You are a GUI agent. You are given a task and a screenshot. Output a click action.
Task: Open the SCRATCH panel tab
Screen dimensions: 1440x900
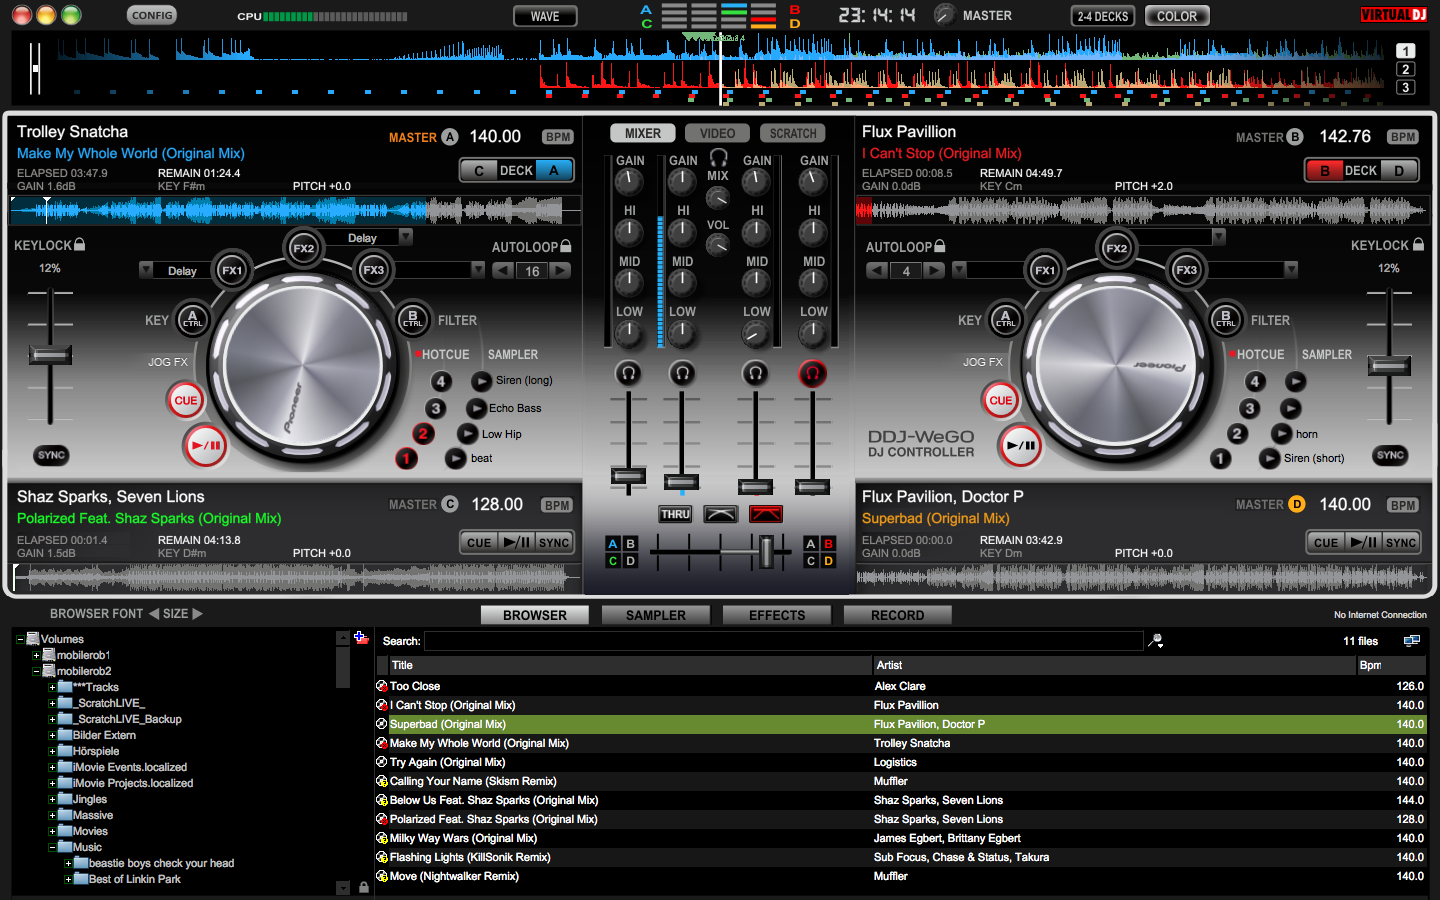(793, 133)
